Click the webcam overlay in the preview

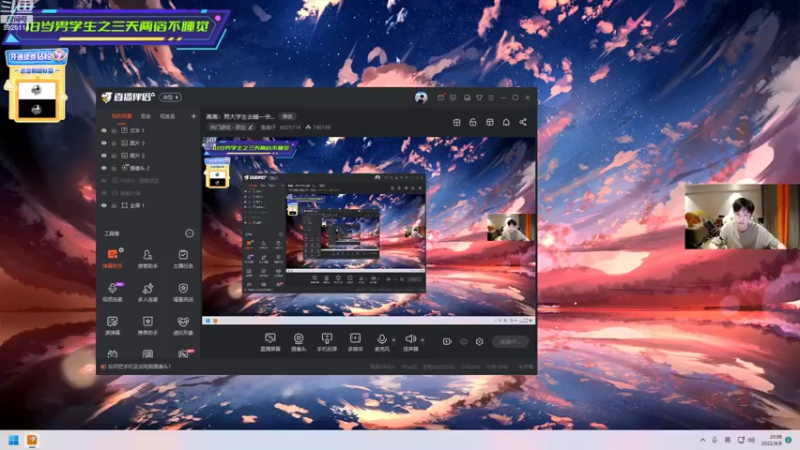coord(510,227)
